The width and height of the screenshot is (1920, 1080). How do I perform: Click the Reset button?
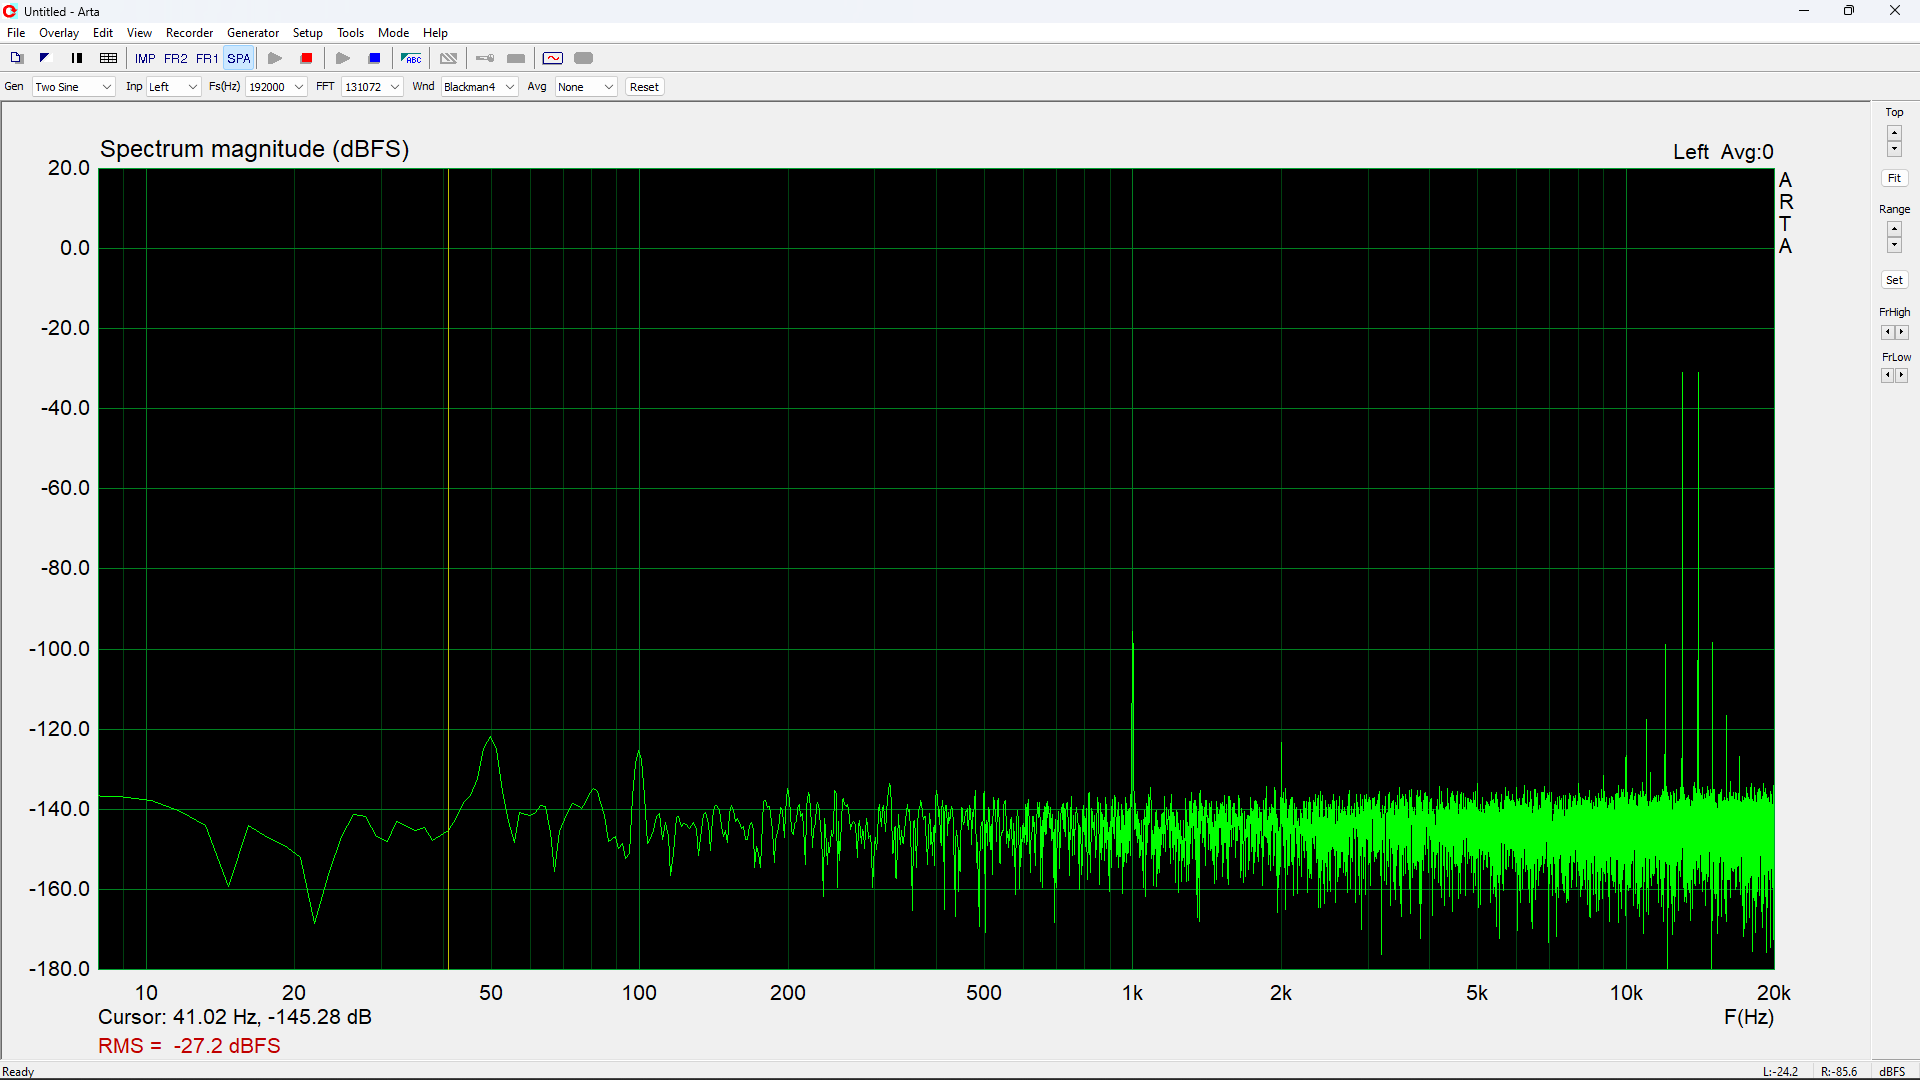644,87
